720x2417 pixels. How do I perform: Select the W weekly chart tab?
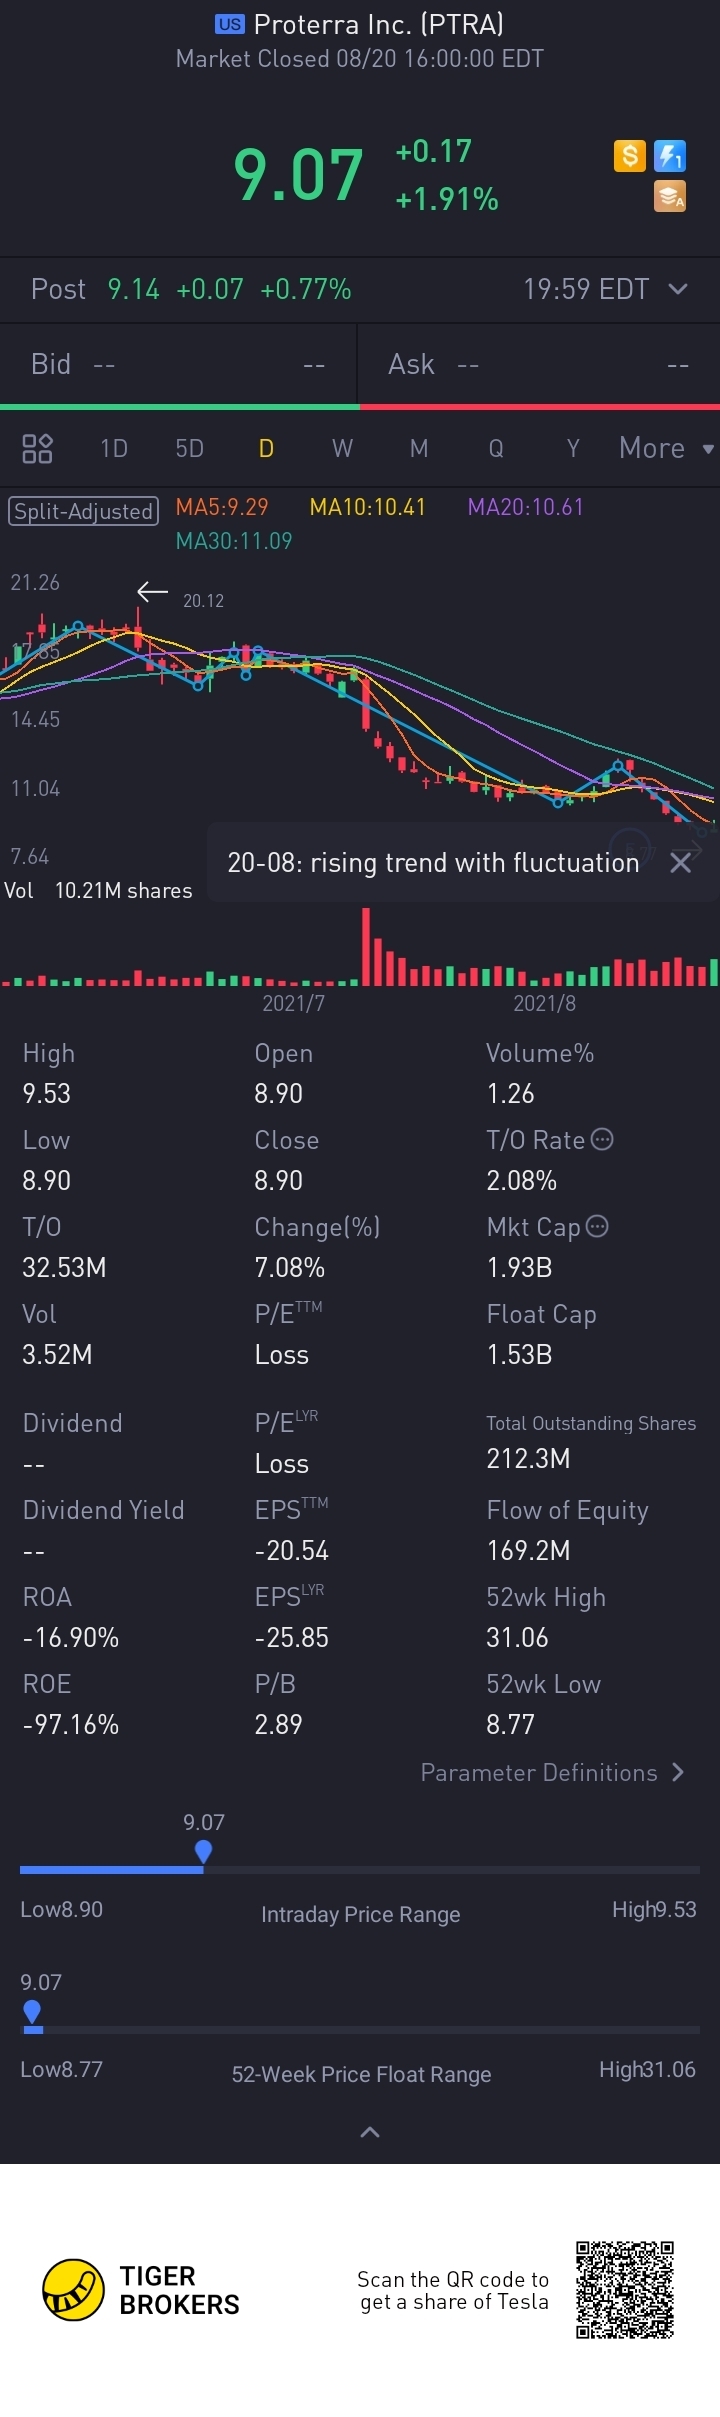pyautogui.click(x=342, y=448)
